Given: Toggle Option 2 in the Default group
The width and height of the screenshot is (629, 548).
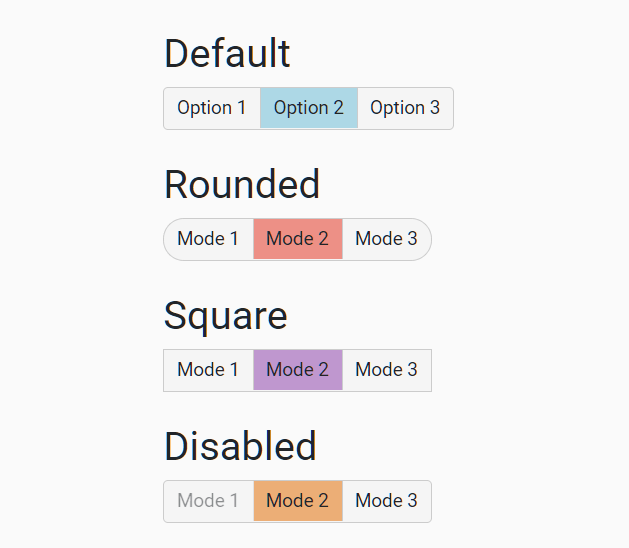Looking at the screenshot, I should coord(308,108).
